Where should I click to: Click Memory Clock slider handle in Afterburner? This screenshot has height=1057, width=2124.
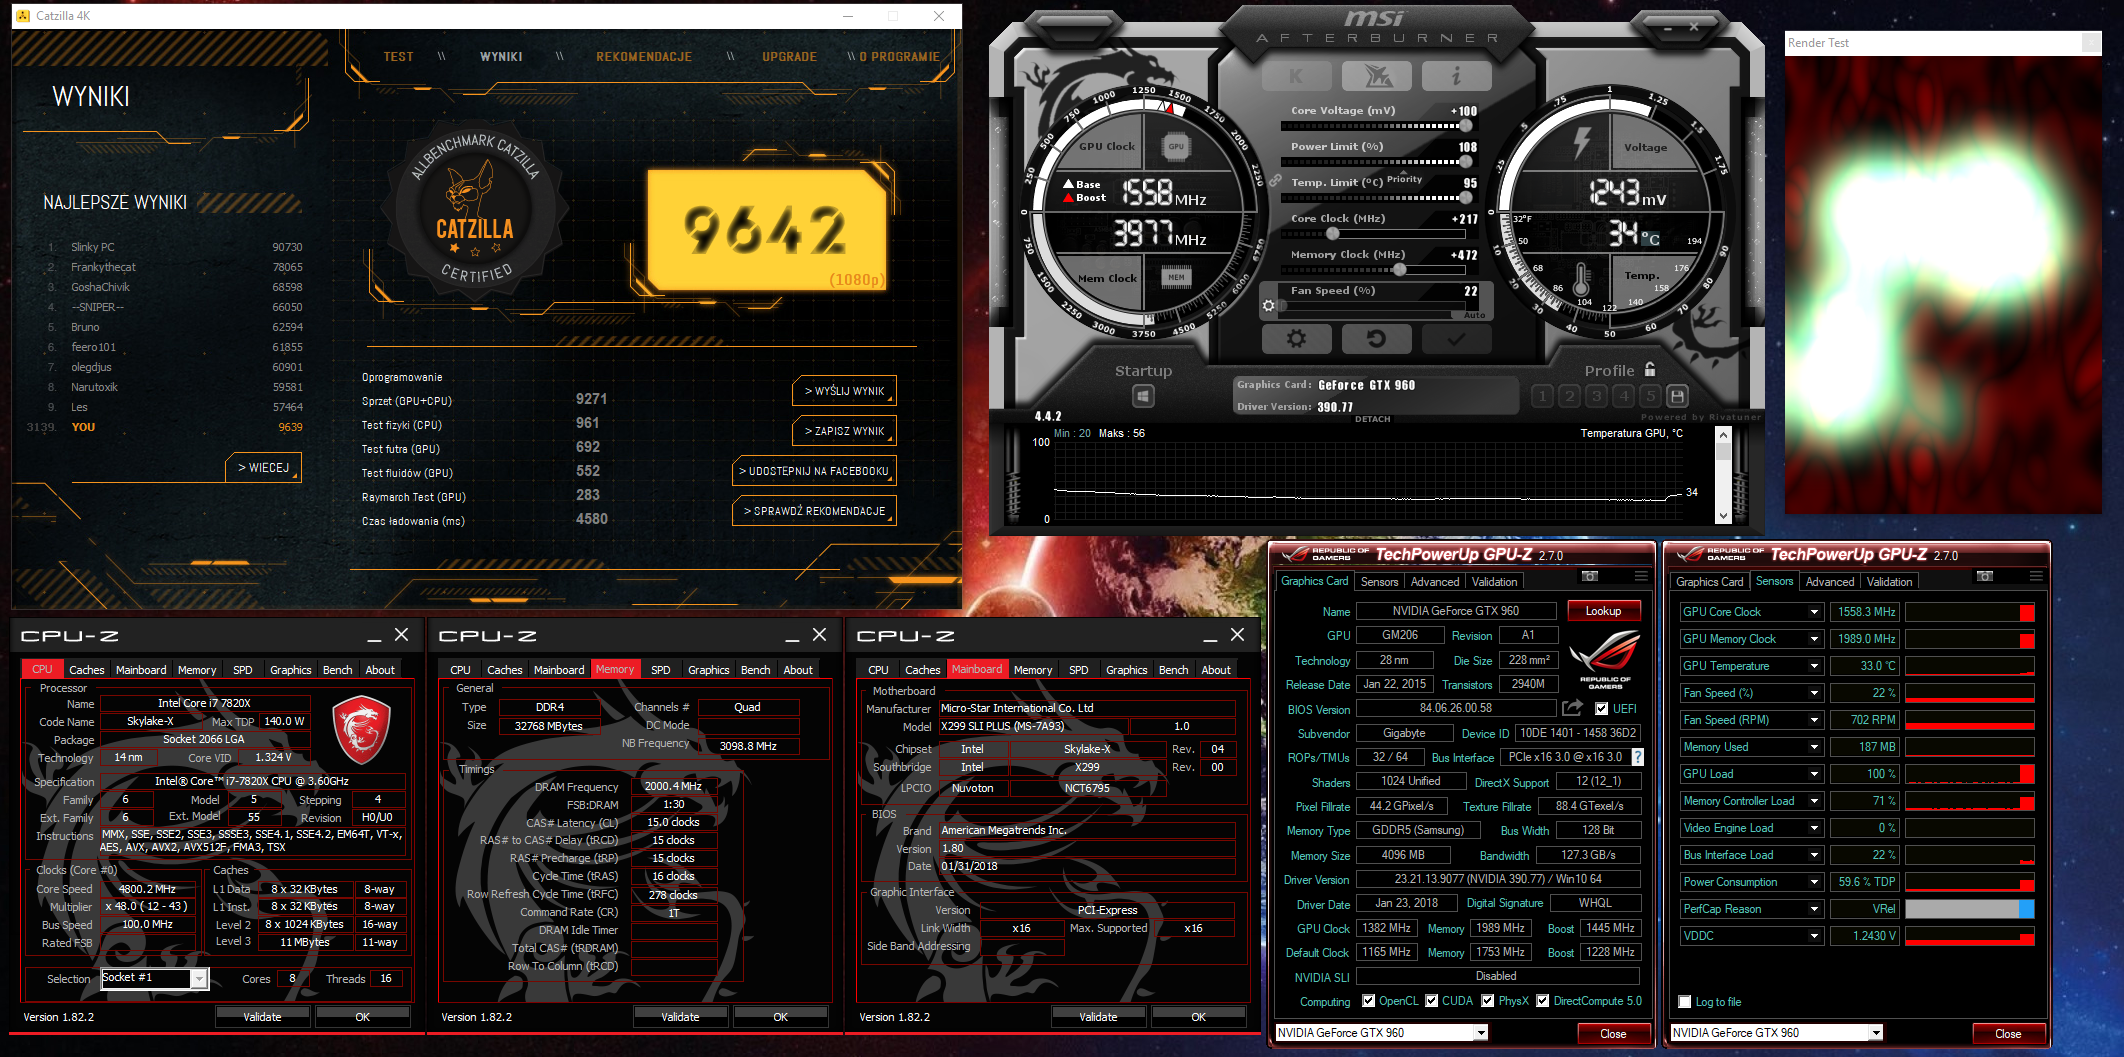pos(1400,270)
